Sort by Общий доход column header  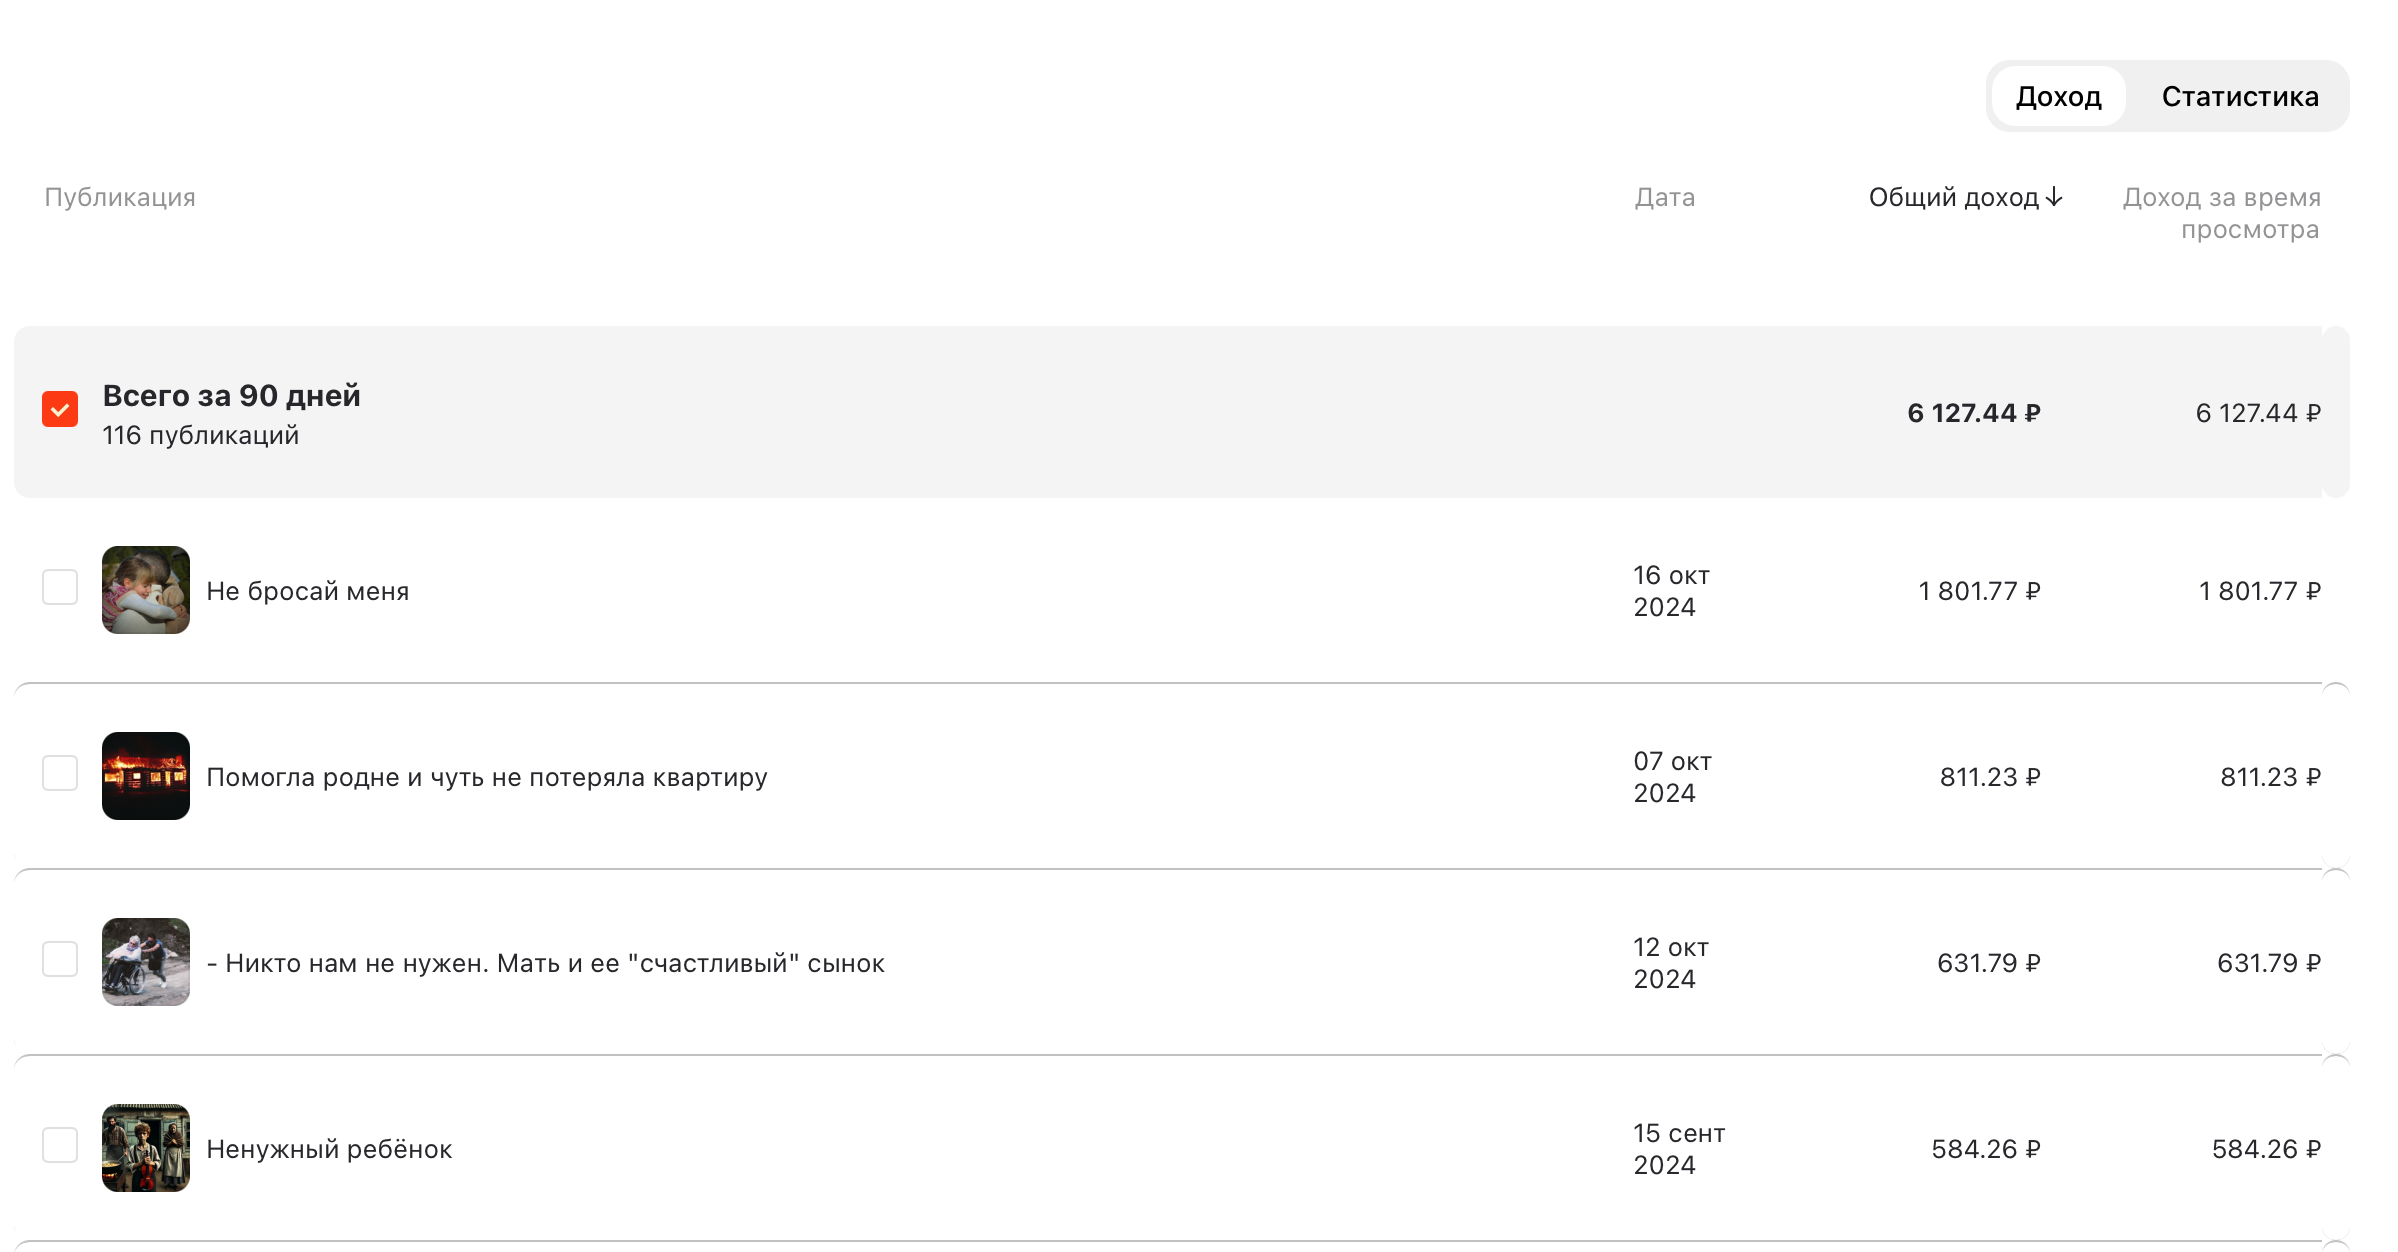pos(1953,197)
